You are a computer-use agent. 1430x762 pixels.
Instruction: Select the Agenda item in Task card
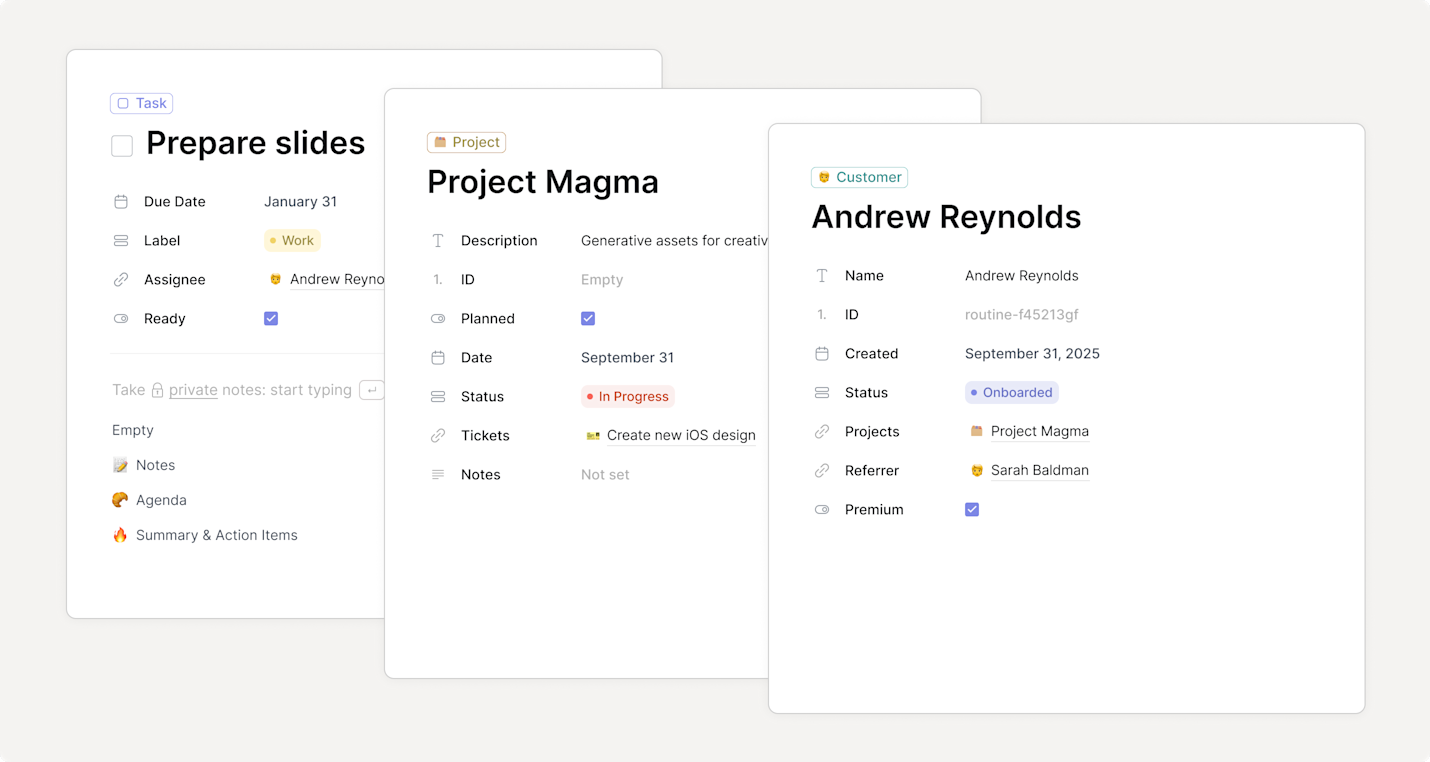coord(161,500)
